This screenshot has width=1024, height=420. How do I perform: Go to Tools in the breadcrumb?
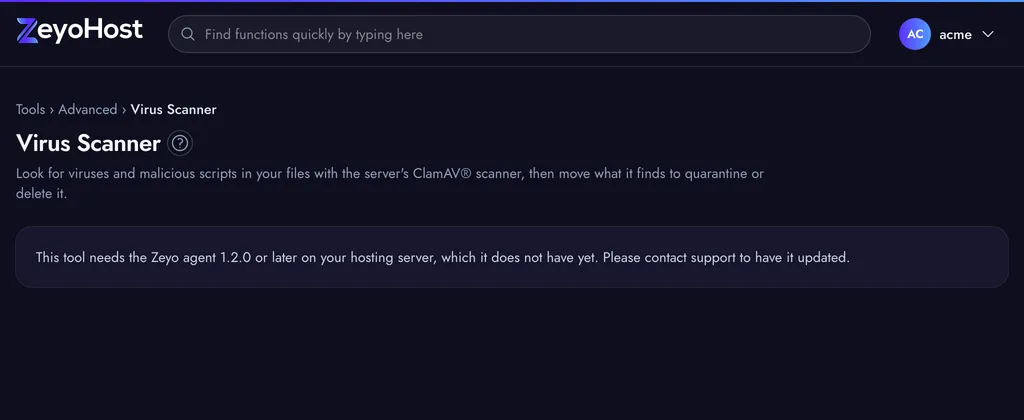coord(30,109)
